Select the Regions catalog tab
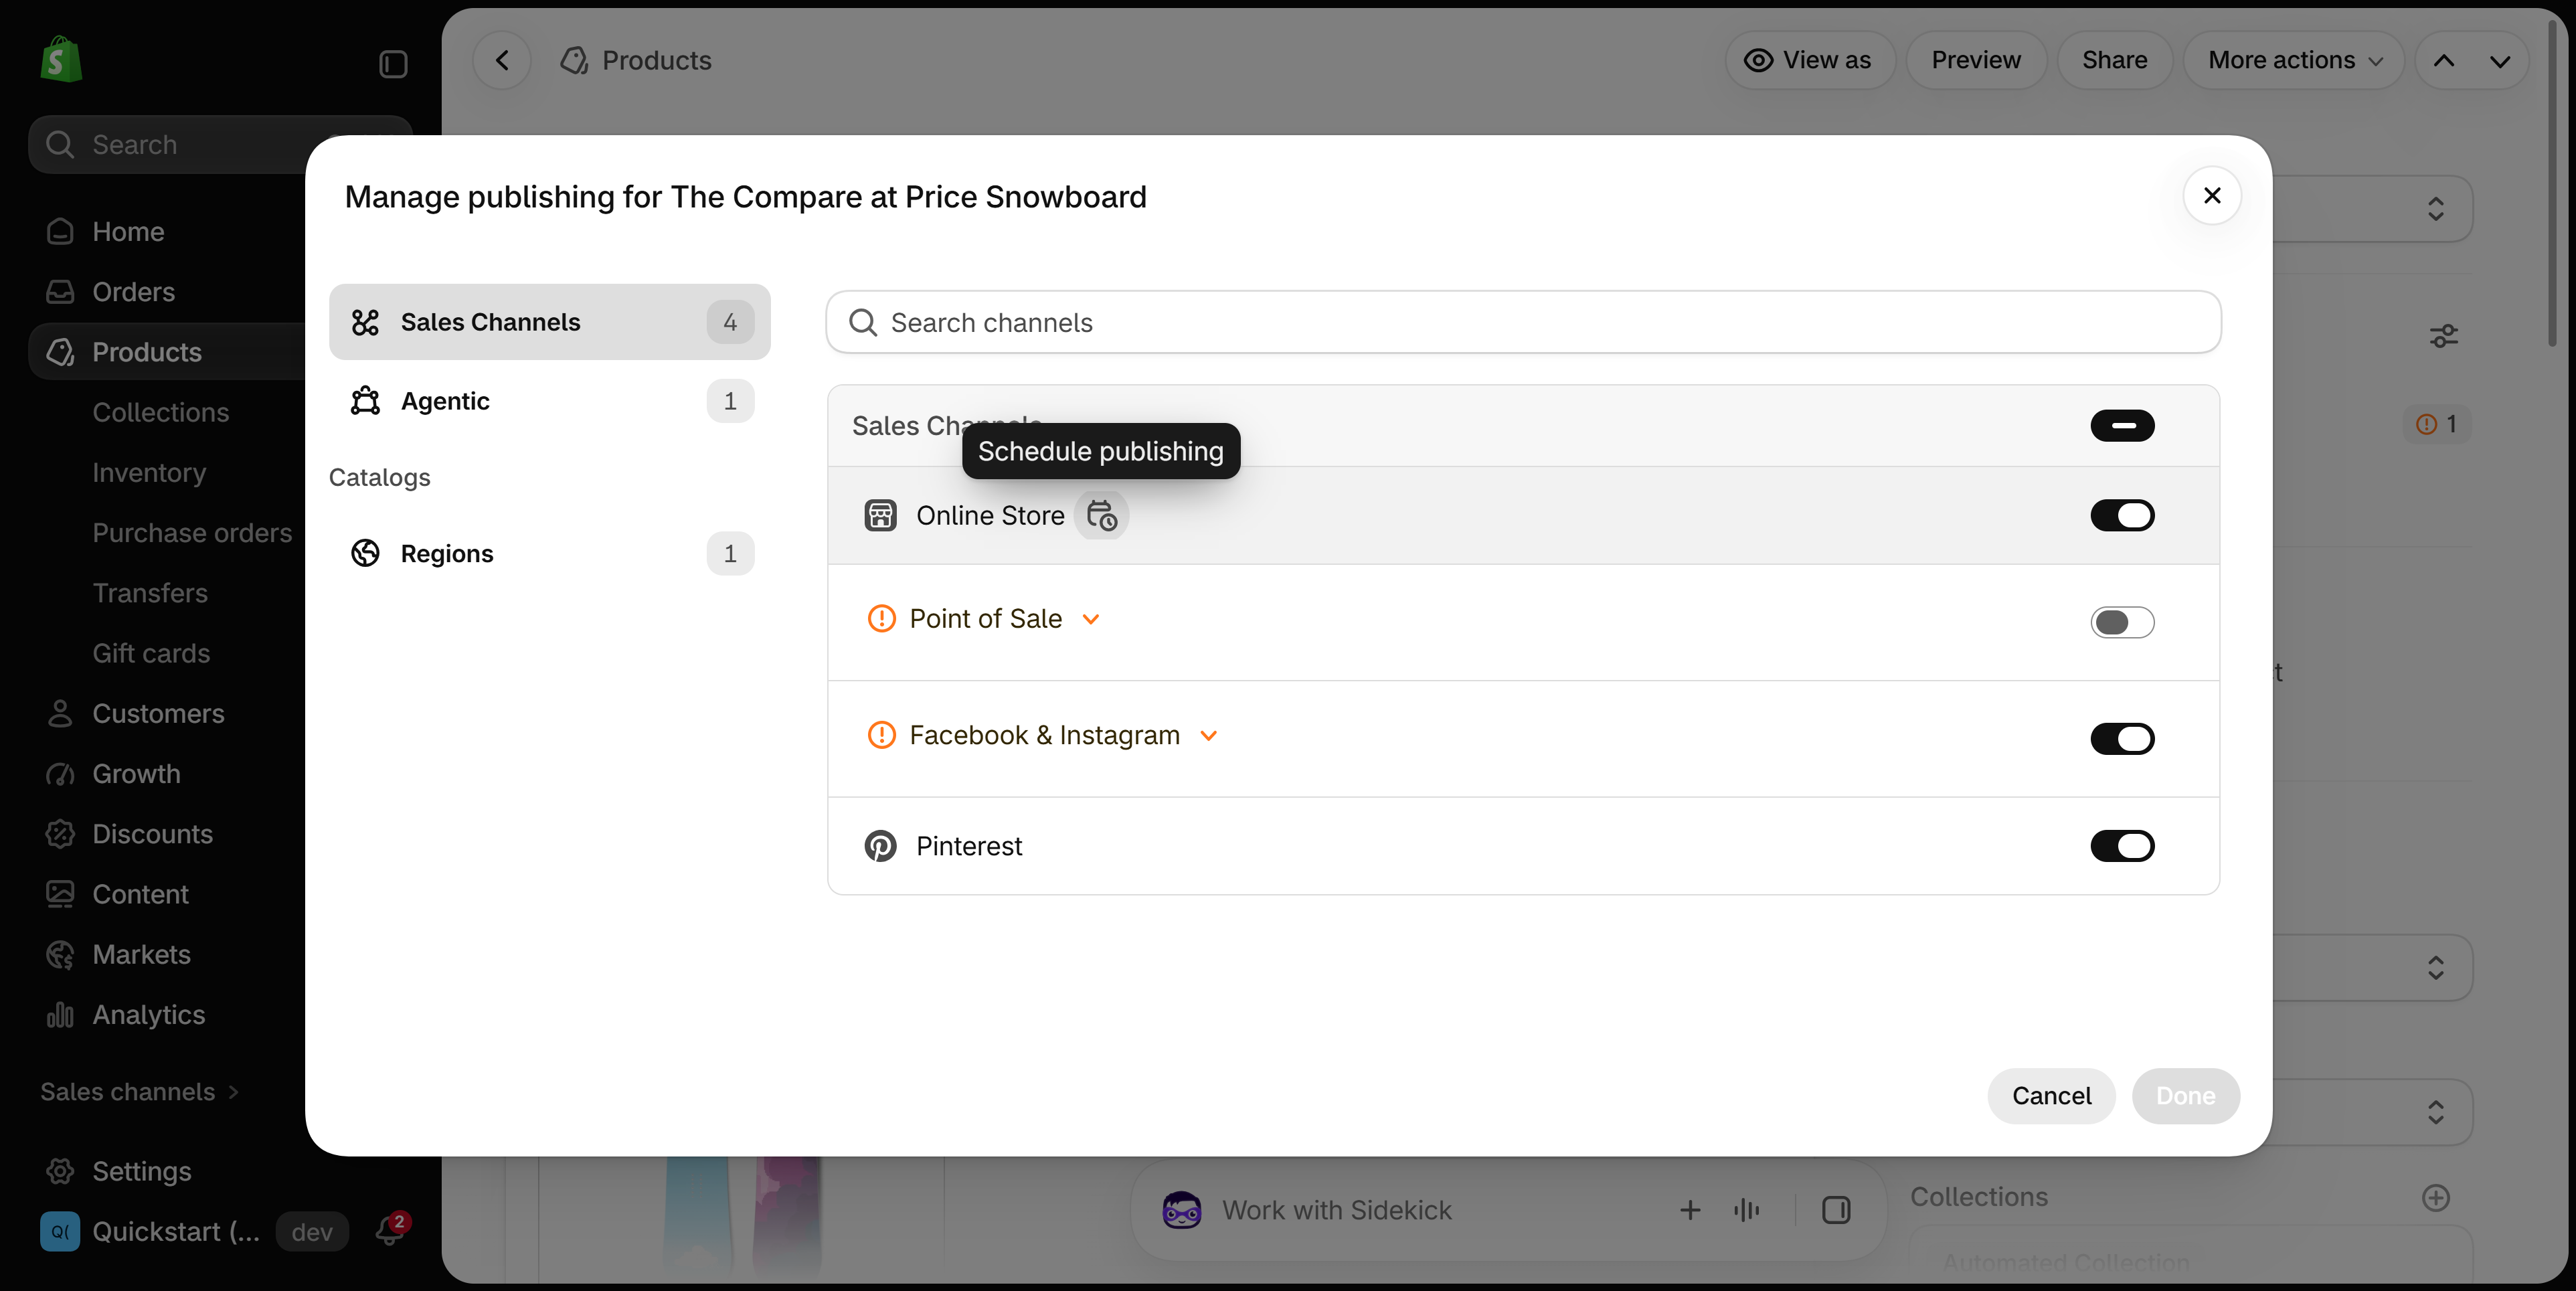Screen dimensions: 2576x1291 click(549, 553)
